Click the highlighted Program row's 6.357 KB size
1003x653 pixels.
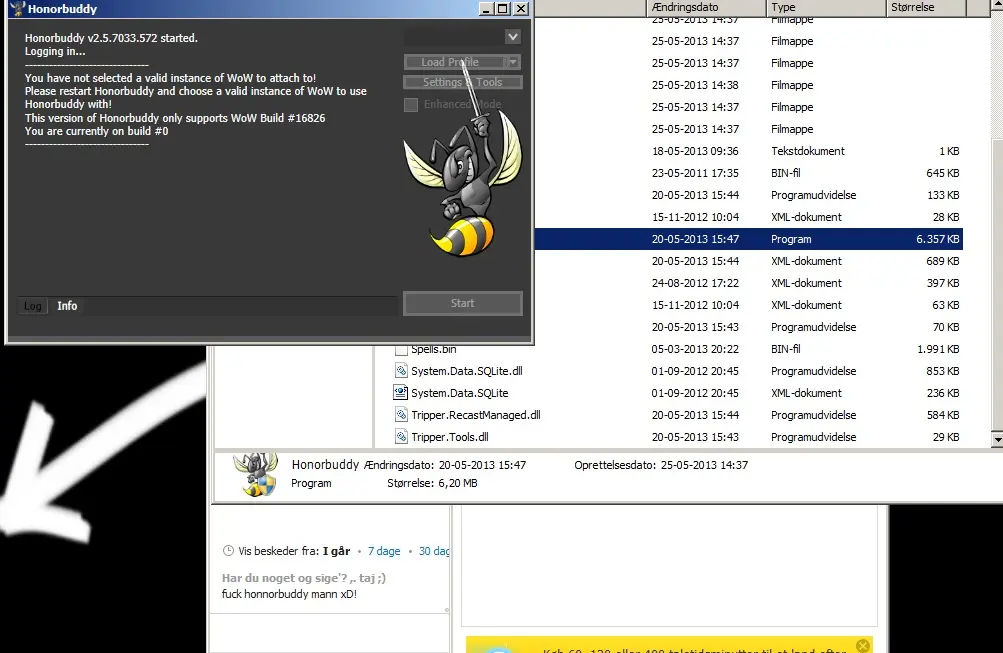pyautogui.click(x=937, y=239)
